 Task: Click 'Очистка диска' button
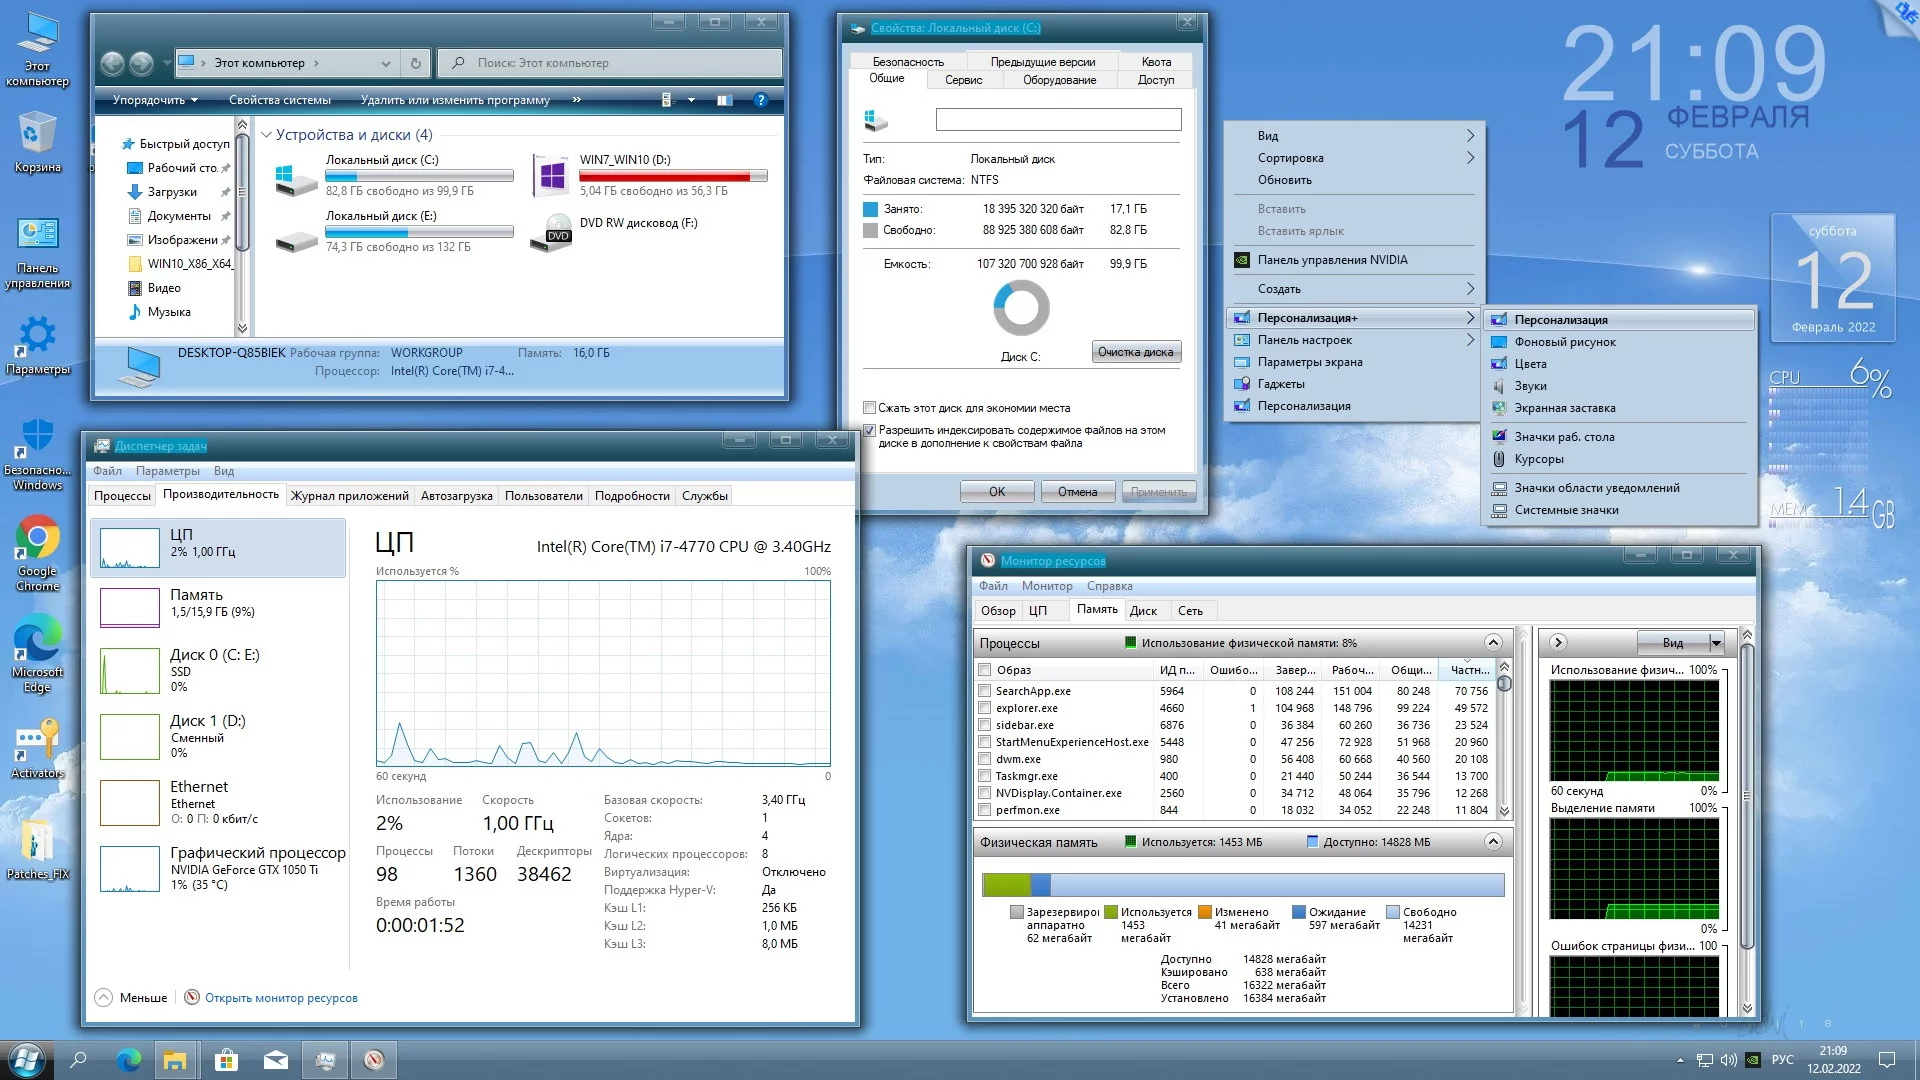(x=1135, y=352)
